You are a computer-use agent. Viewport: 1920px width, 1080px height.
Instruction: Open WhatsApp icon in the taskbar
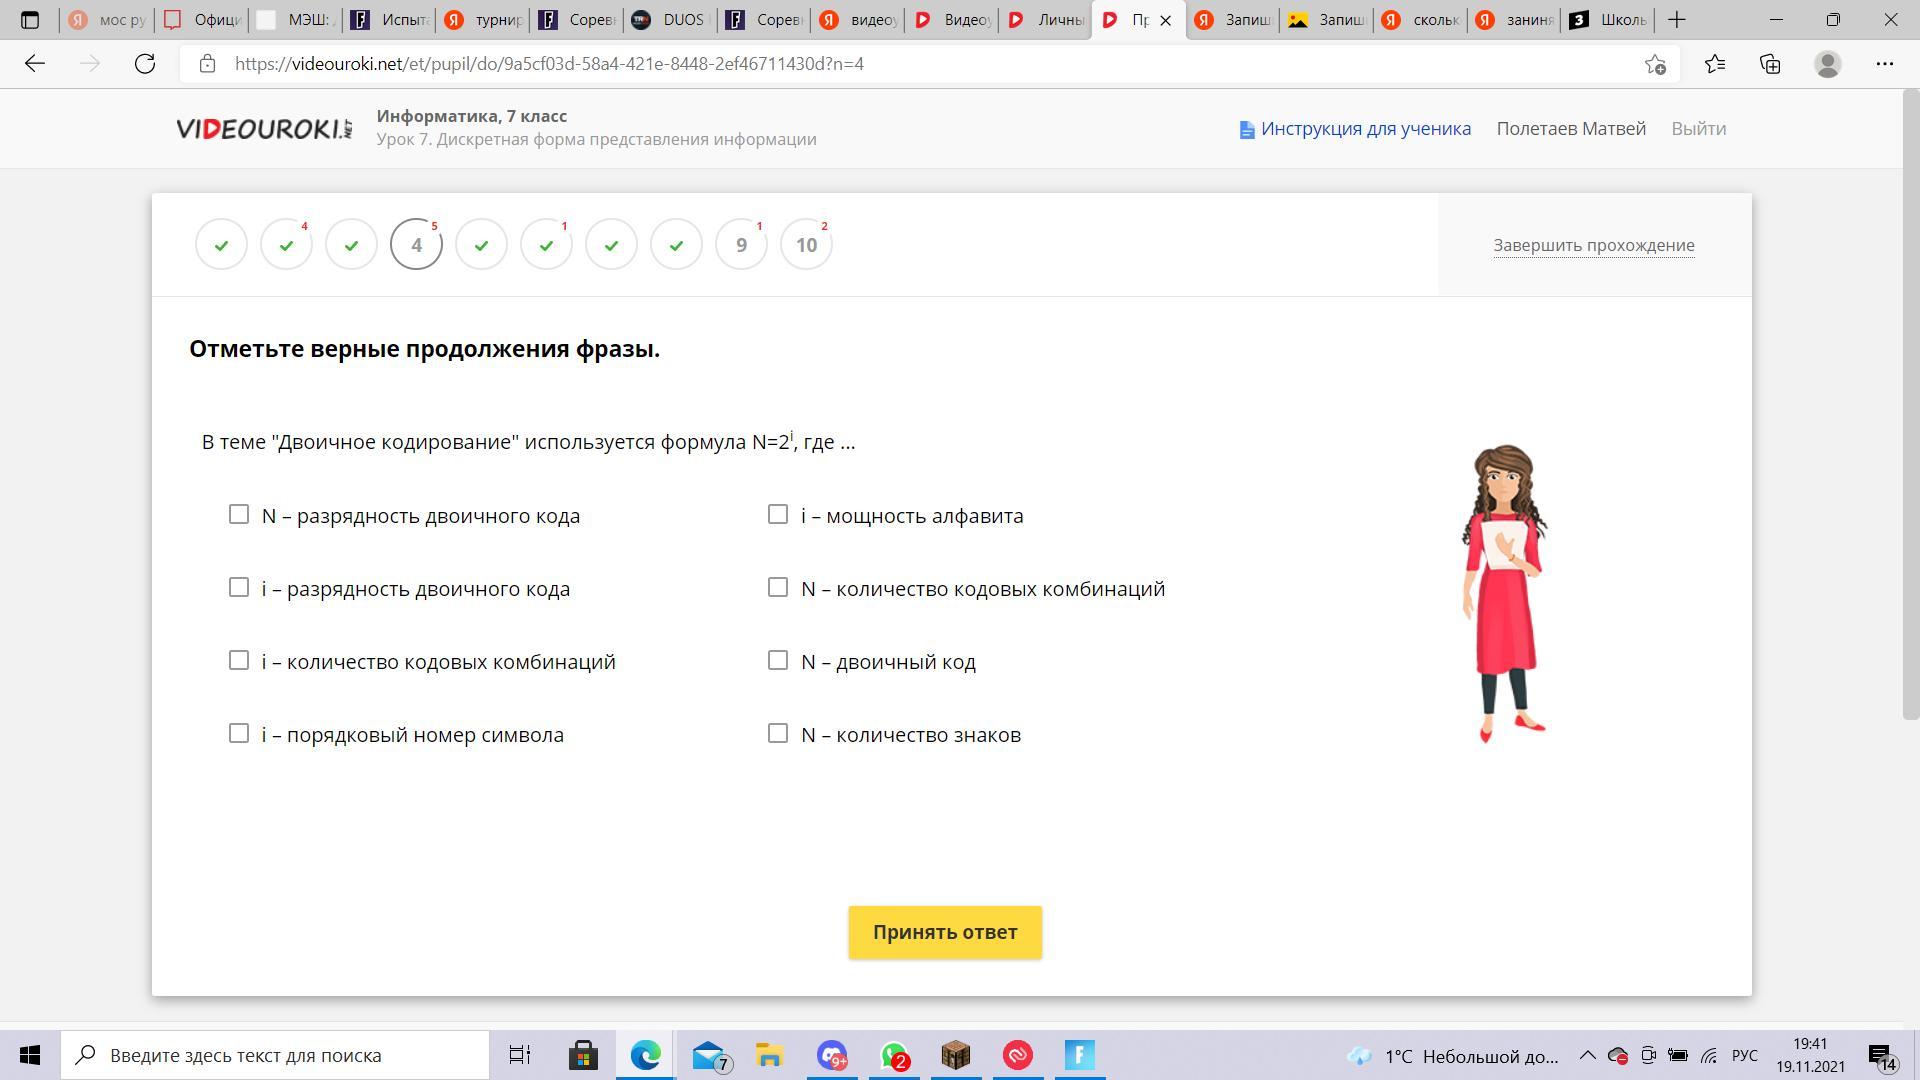click(x=894, y=1055)
